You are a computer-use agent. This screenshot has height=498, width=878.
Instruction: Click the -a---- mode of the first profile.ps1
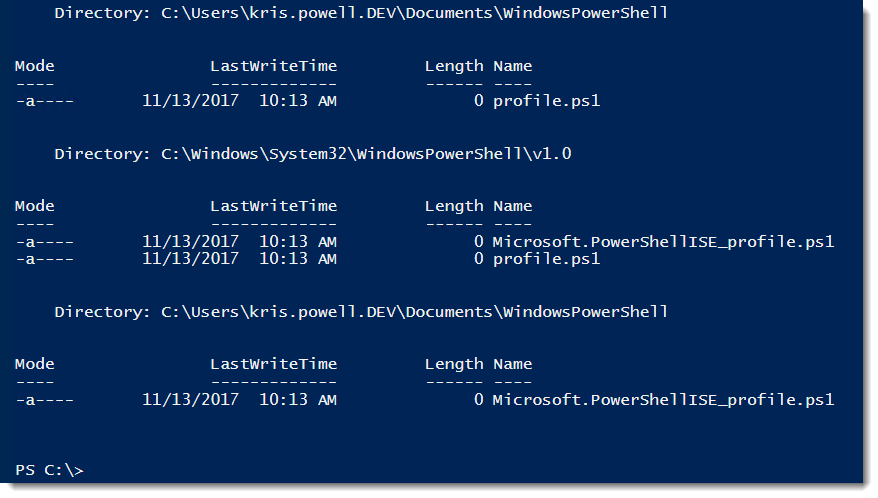click(45, 101)
